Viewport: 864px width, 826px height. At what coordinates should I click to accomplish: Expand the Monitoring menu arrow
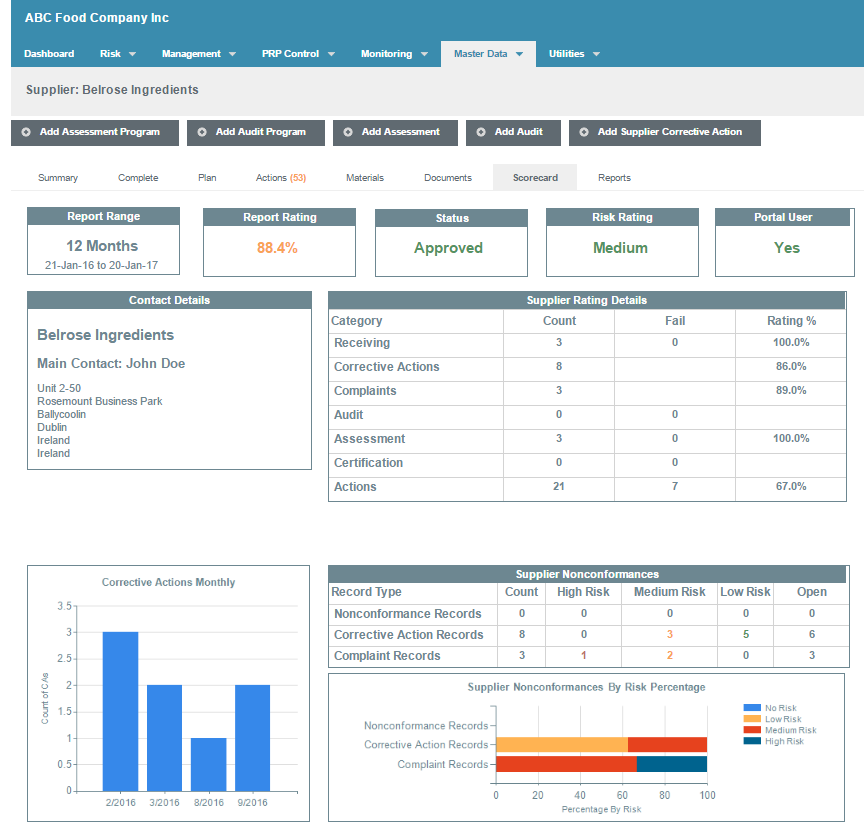pos(424,54)
